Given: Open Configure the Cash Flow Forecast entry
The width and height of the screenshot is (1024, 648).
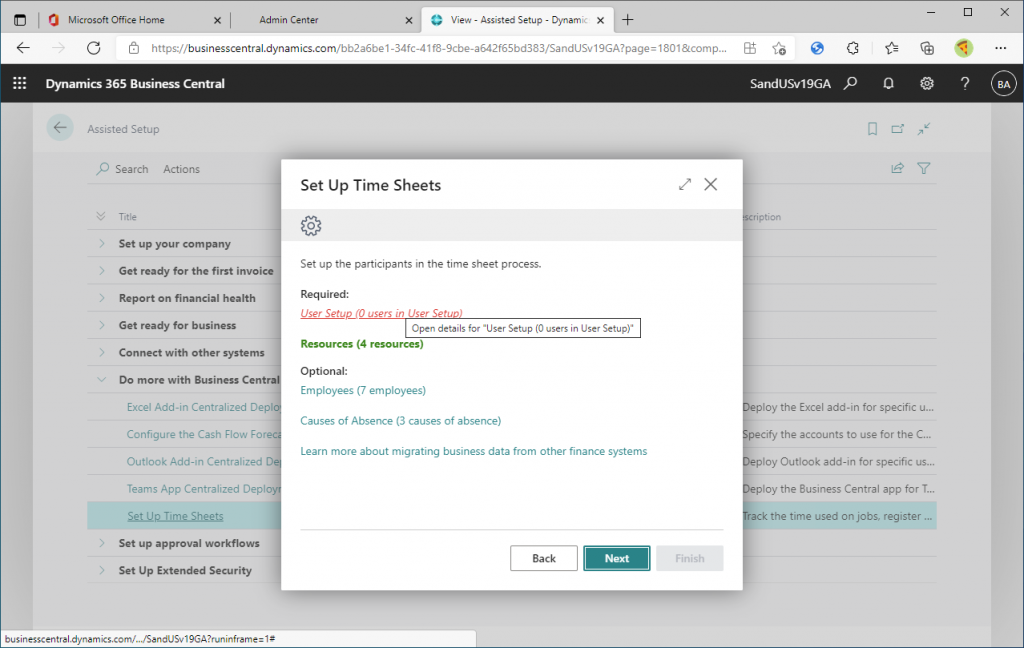Looking at the screenshot, I should pyautogui.click(x=204, y=434).
